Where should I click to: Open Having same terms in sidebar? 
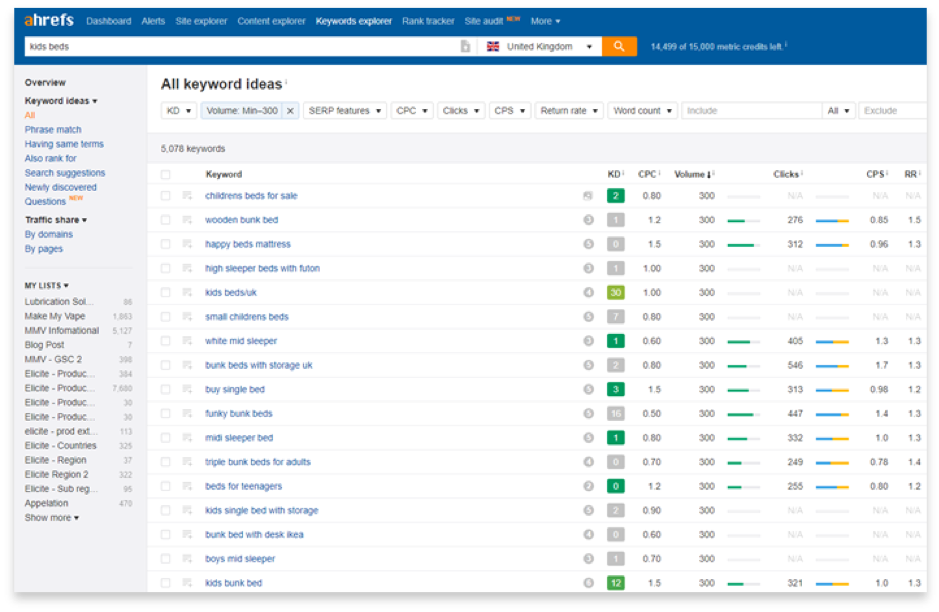click(x=64, y=144)
